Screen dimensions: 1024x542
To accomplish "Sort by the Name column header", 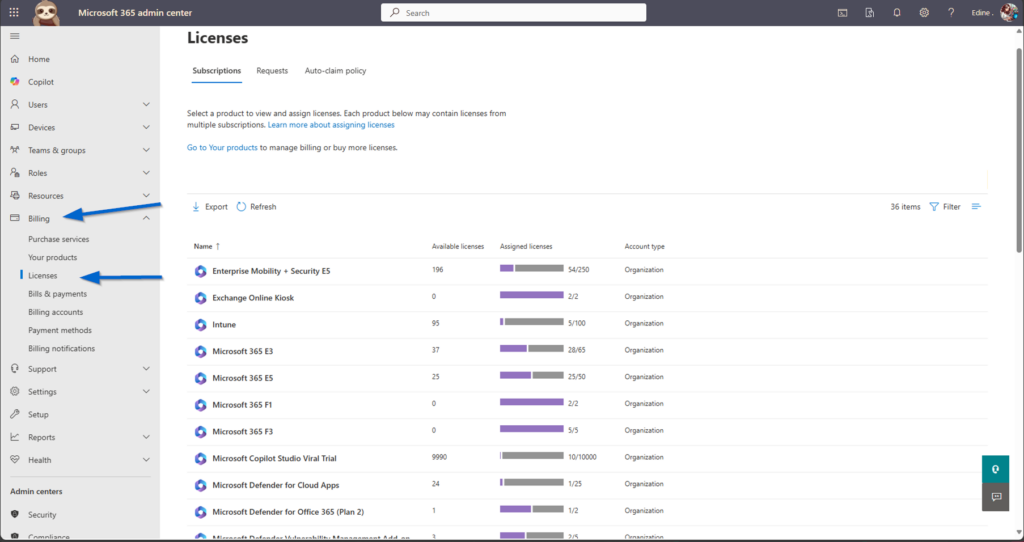I will click(x=206, y=246).
